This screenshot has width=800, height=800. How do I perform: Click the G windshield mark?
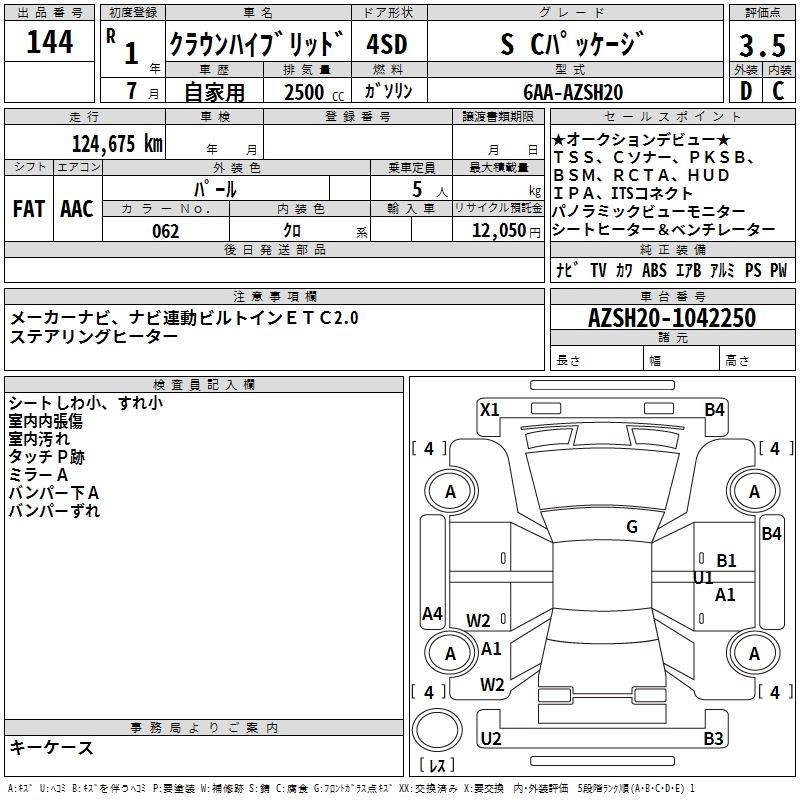632,526
